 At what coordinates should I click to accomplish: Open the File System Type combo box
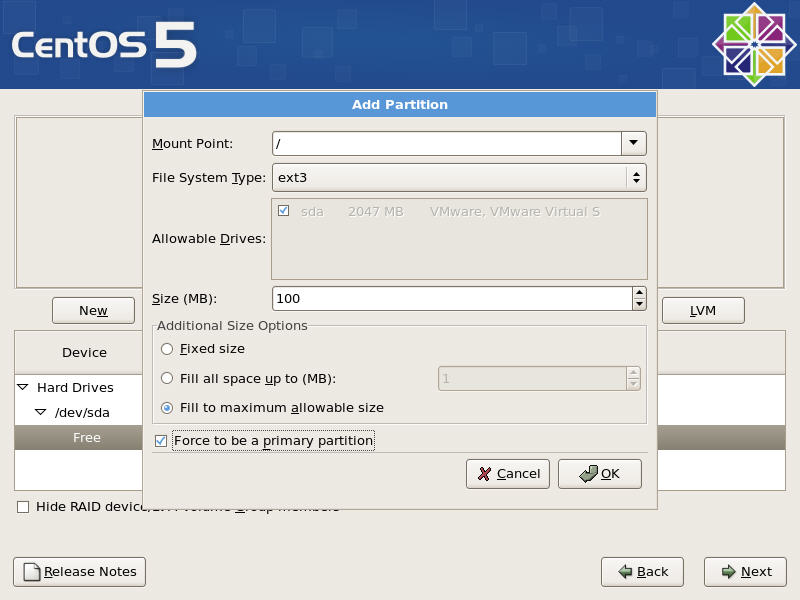click(459, 178)
